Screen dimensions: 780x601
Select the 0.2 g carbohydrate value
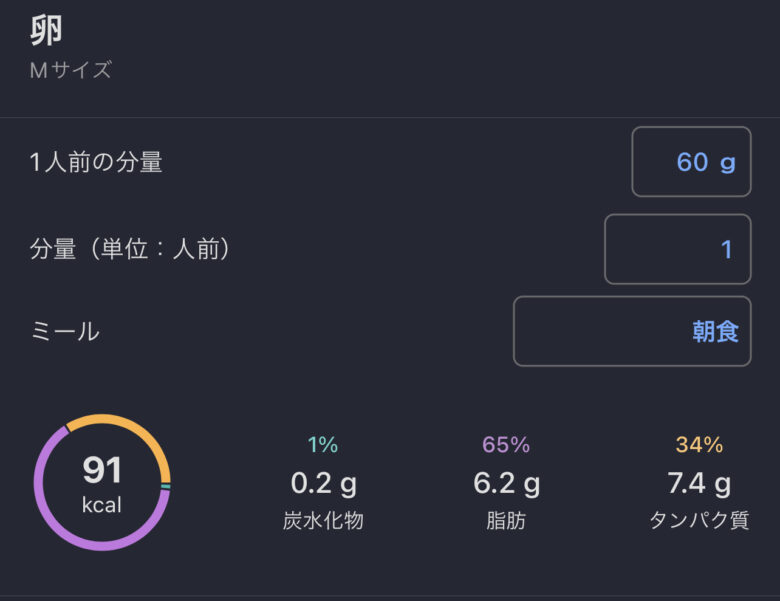tap(323, 484)
